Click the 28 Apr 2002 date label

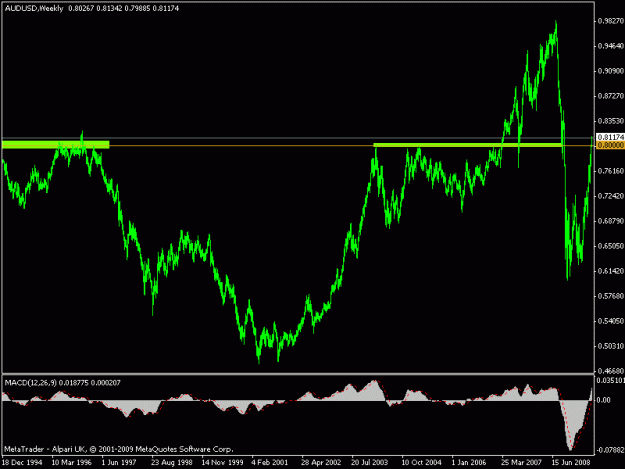[x=321, y=462]
